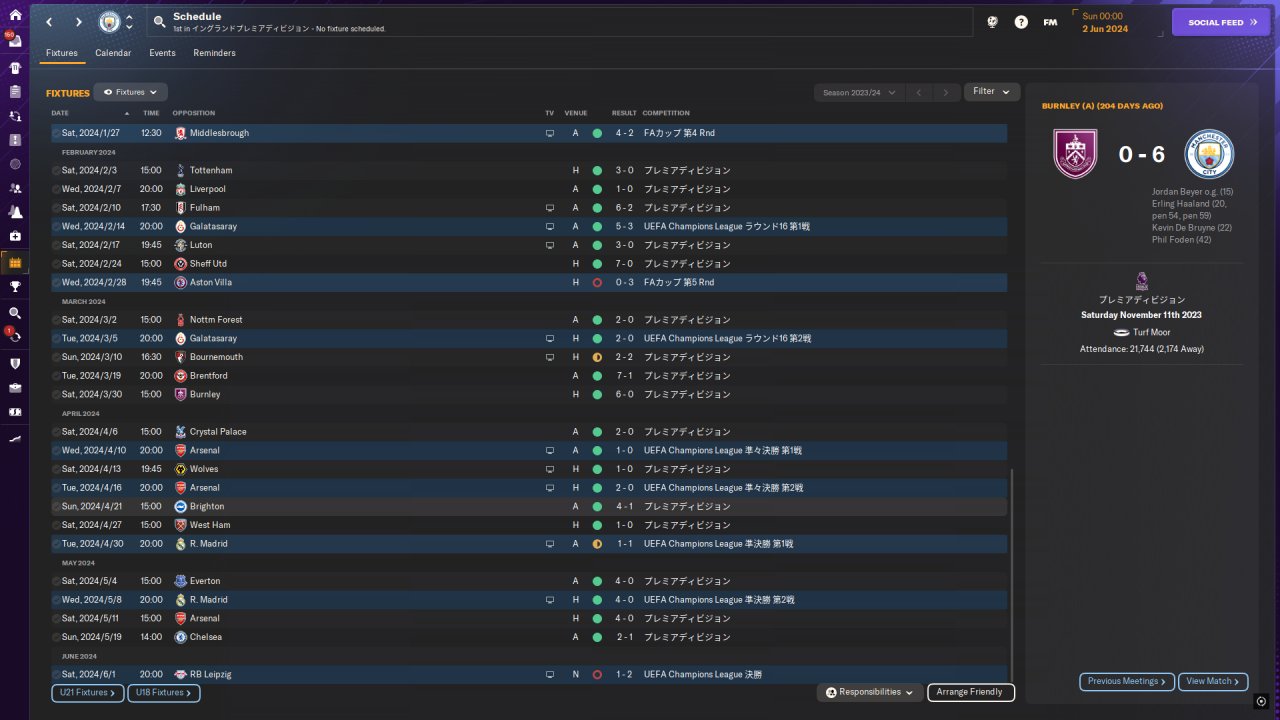Toggle the check circle for Everton fixture
Screen dimensions: 1280x720
(x=56, y=581)
